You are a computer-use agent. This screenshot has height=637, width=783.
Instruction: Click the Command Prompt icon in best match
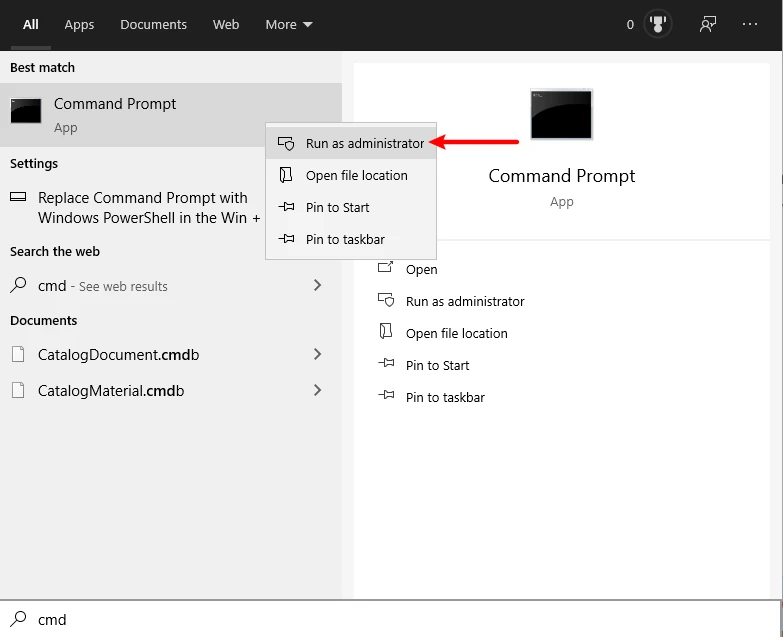point(26,110)
